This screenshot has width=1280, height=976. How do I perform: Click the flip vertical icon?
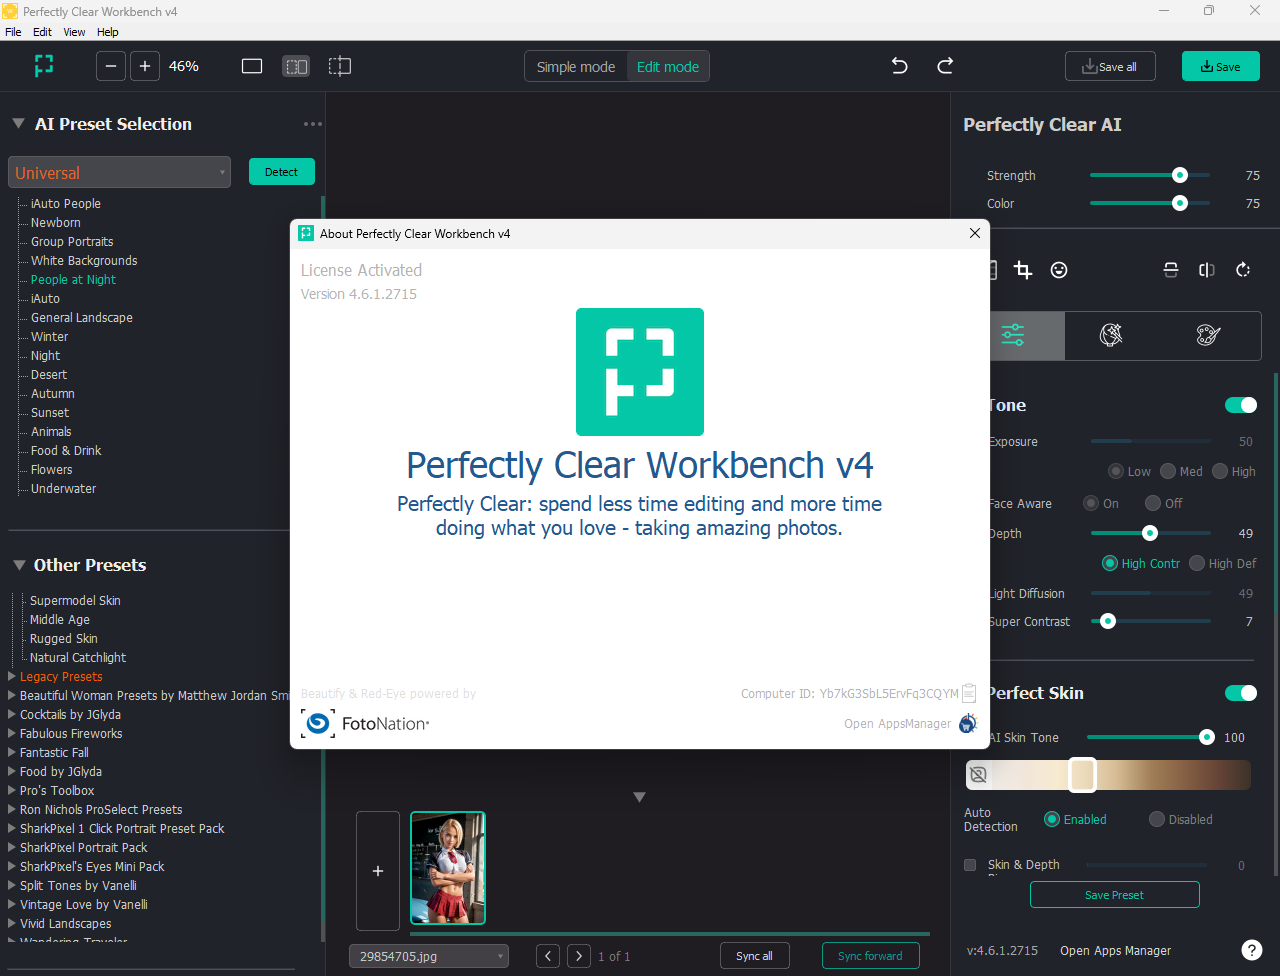tap(1171, 270)
